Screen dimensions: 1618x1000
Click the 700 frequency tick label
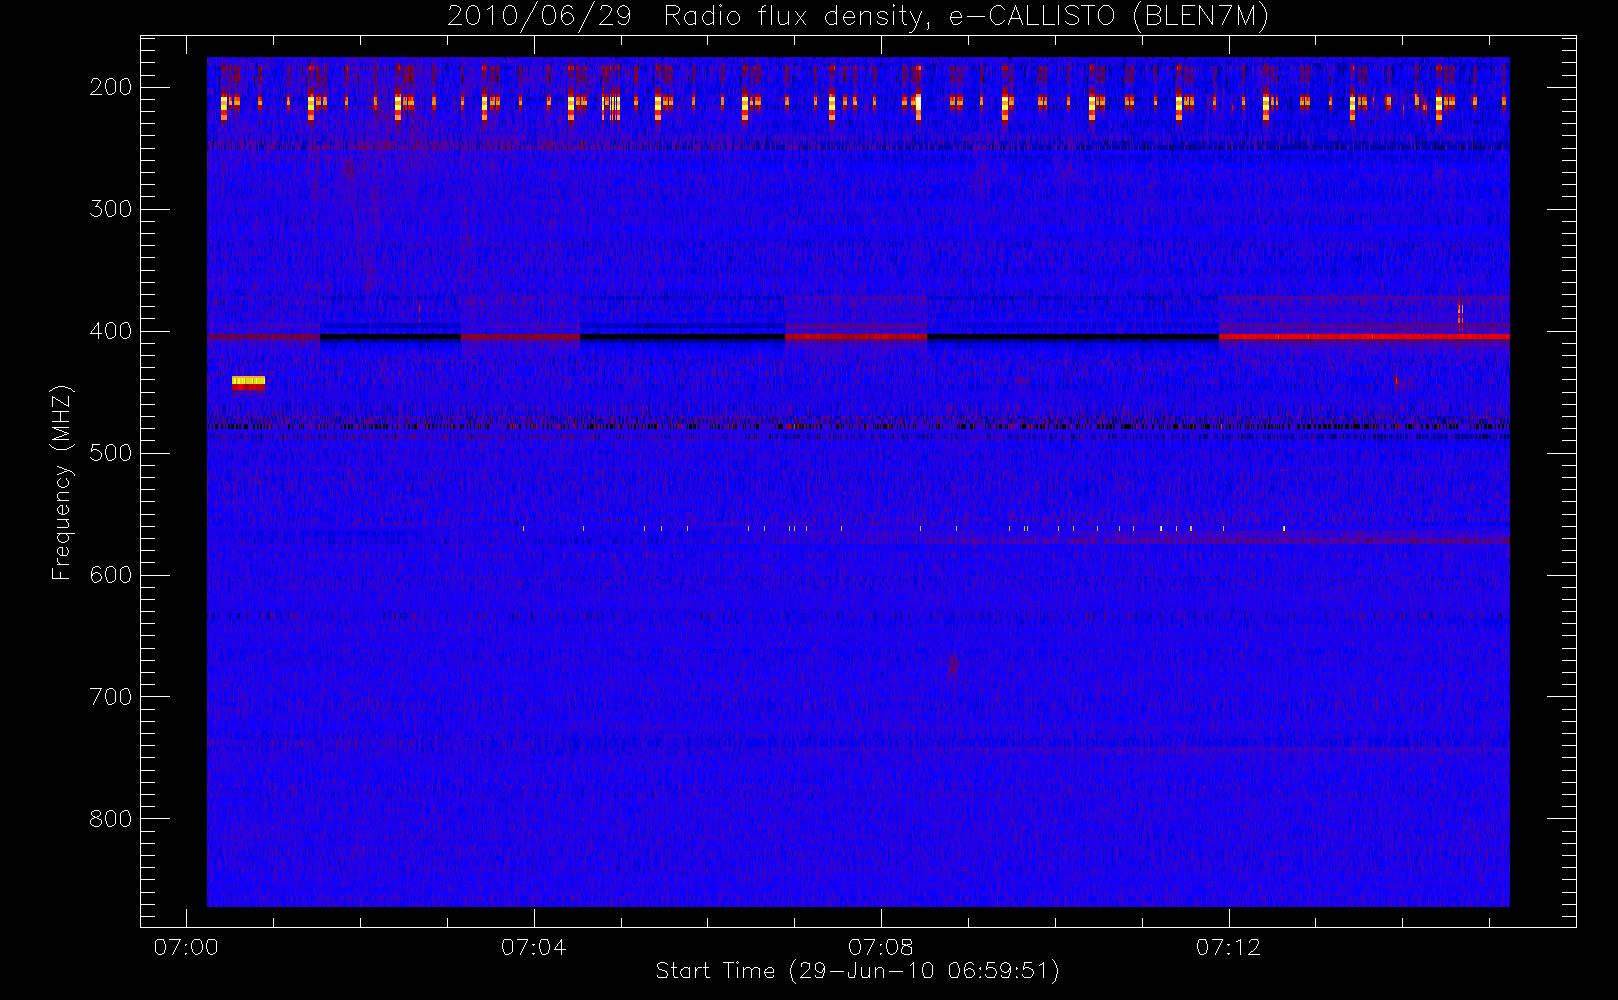pyautogui.click(x=111, y=697)
